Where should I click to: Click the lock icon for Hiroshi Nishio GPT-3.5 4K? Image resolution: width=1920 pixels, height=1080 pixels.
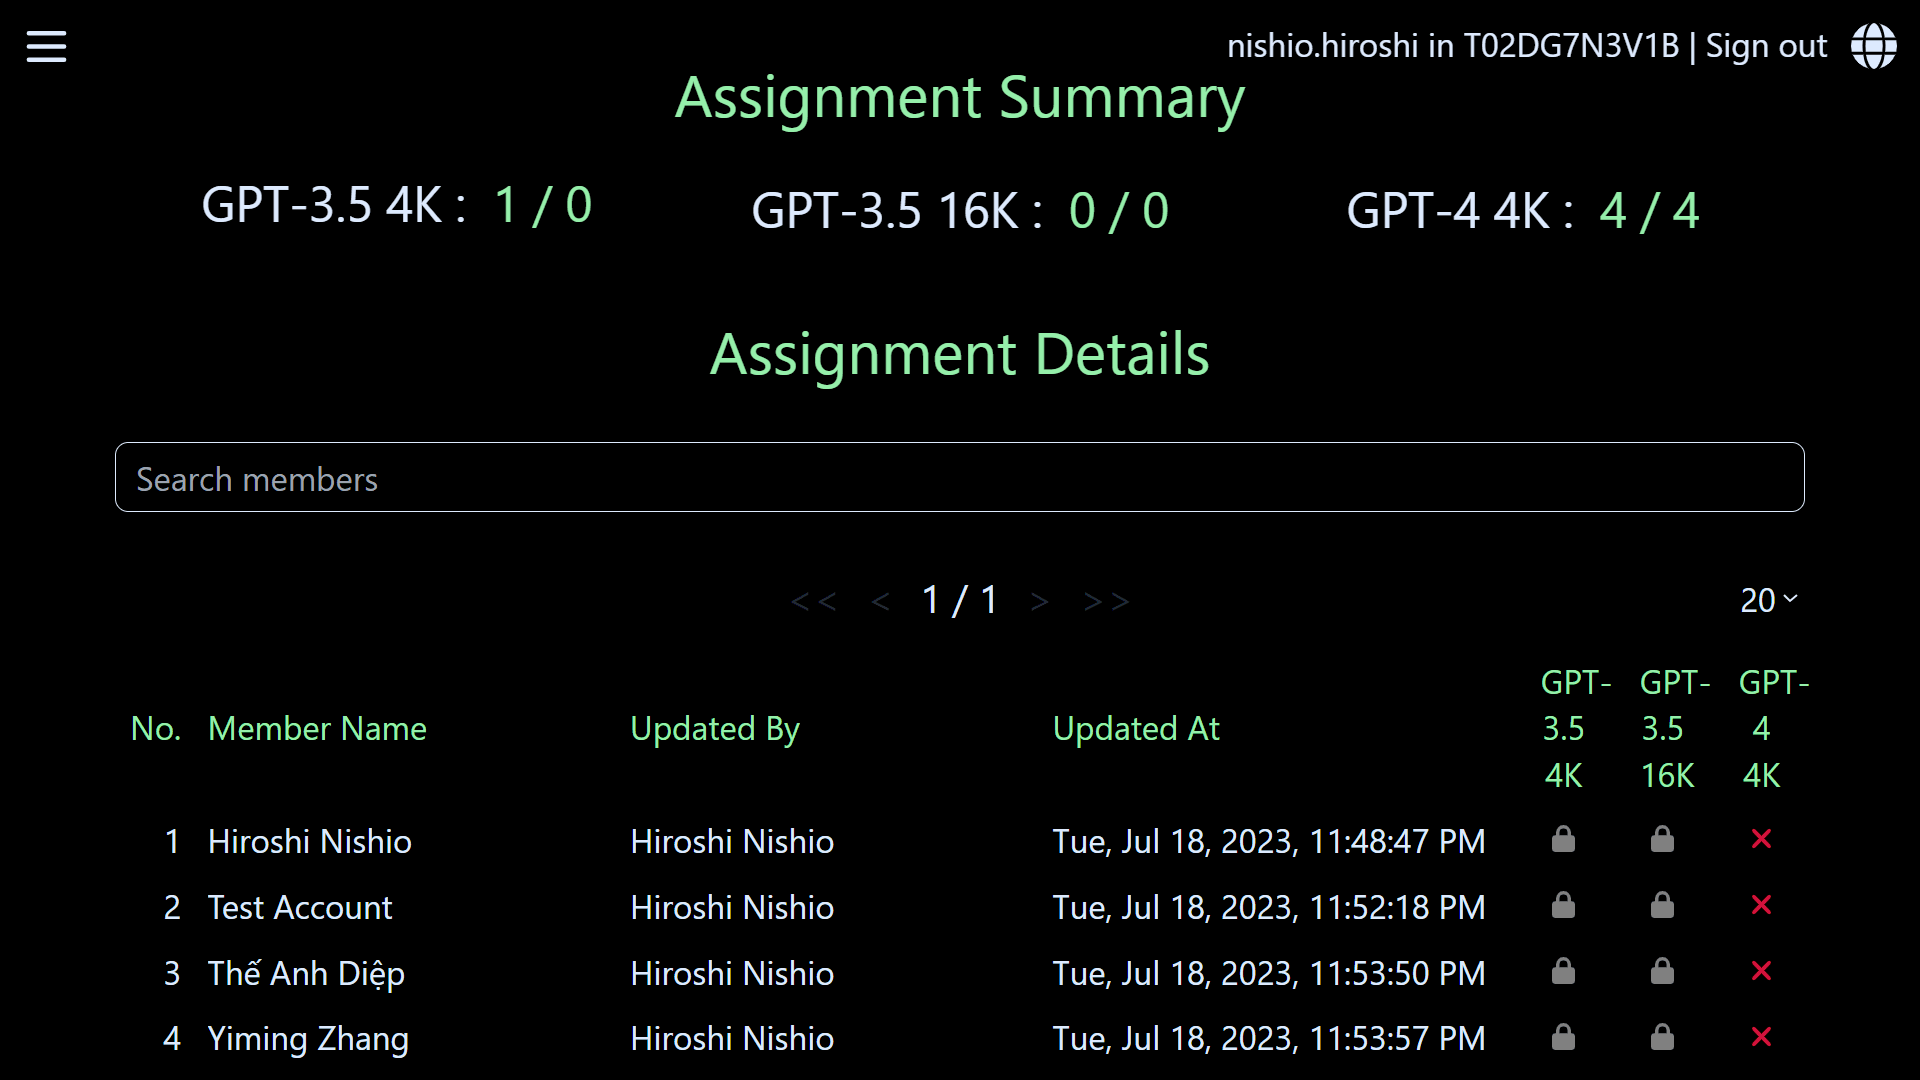[1564, 840]
